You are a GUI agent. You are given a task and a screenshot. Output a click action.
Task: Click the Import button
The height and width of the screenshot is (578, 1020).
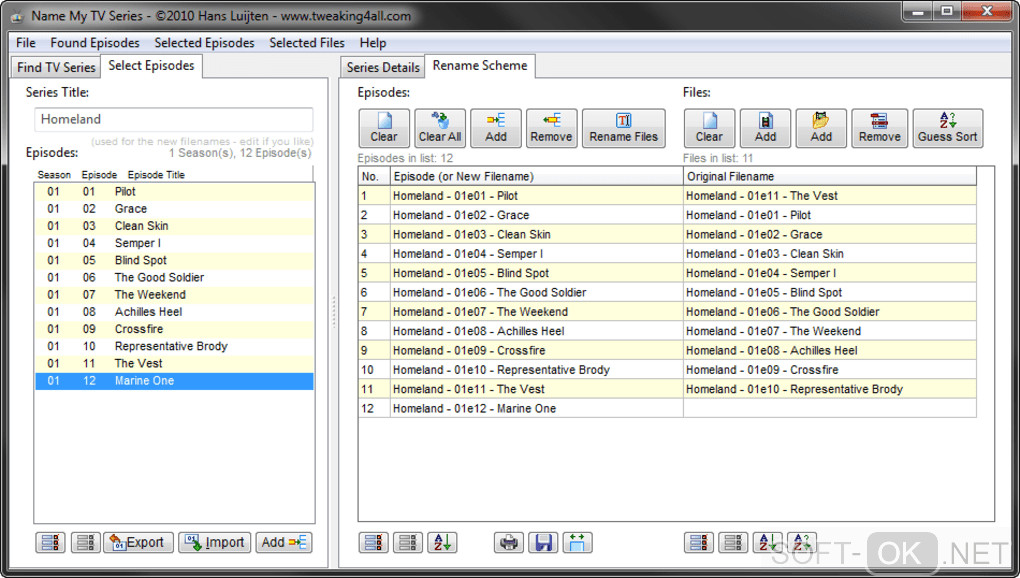[215, 542]
